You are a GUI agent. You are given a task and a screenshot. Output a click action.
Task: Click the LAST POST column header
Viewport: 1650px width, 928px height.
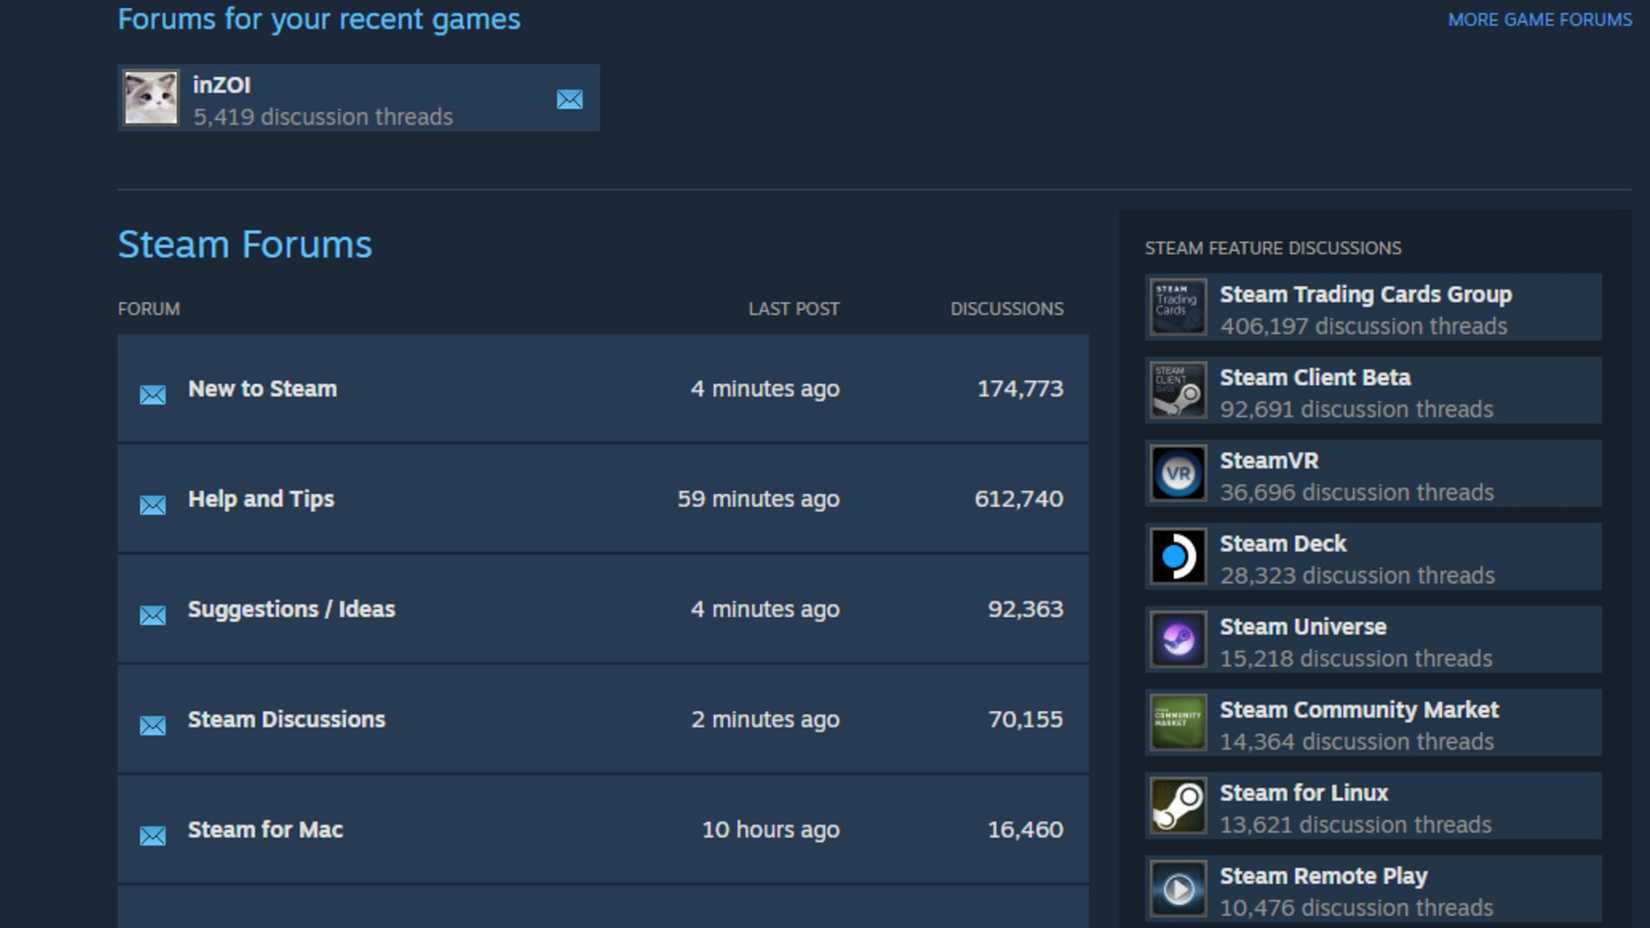point(793,308)
